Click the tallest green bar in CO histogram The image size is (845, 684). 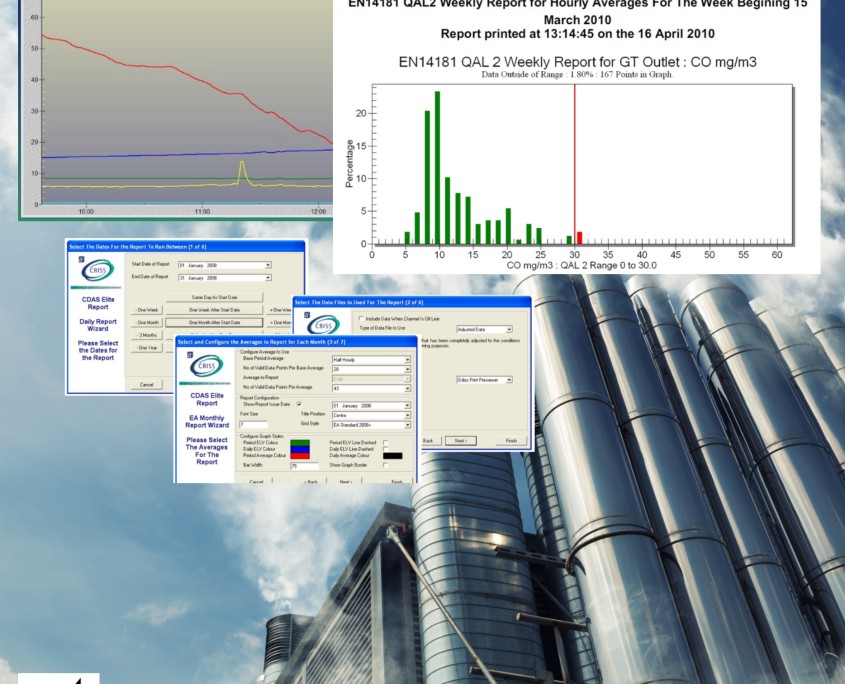[x=438, y=168]
